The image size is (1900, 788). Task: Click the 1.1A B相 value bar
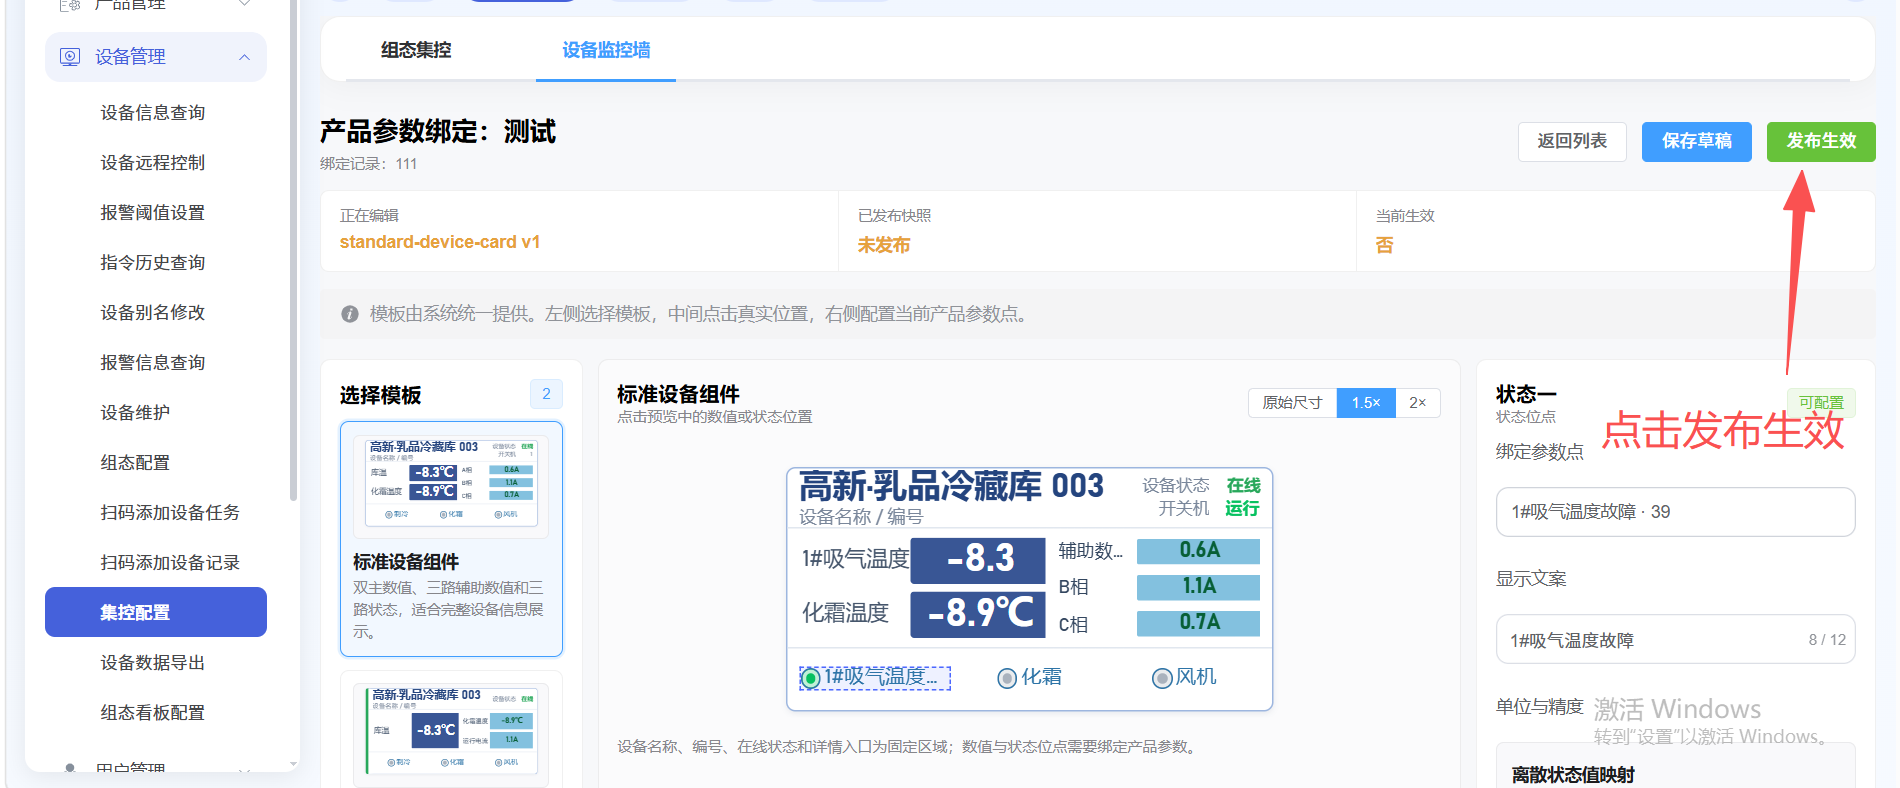click(x=1199, y=587)
